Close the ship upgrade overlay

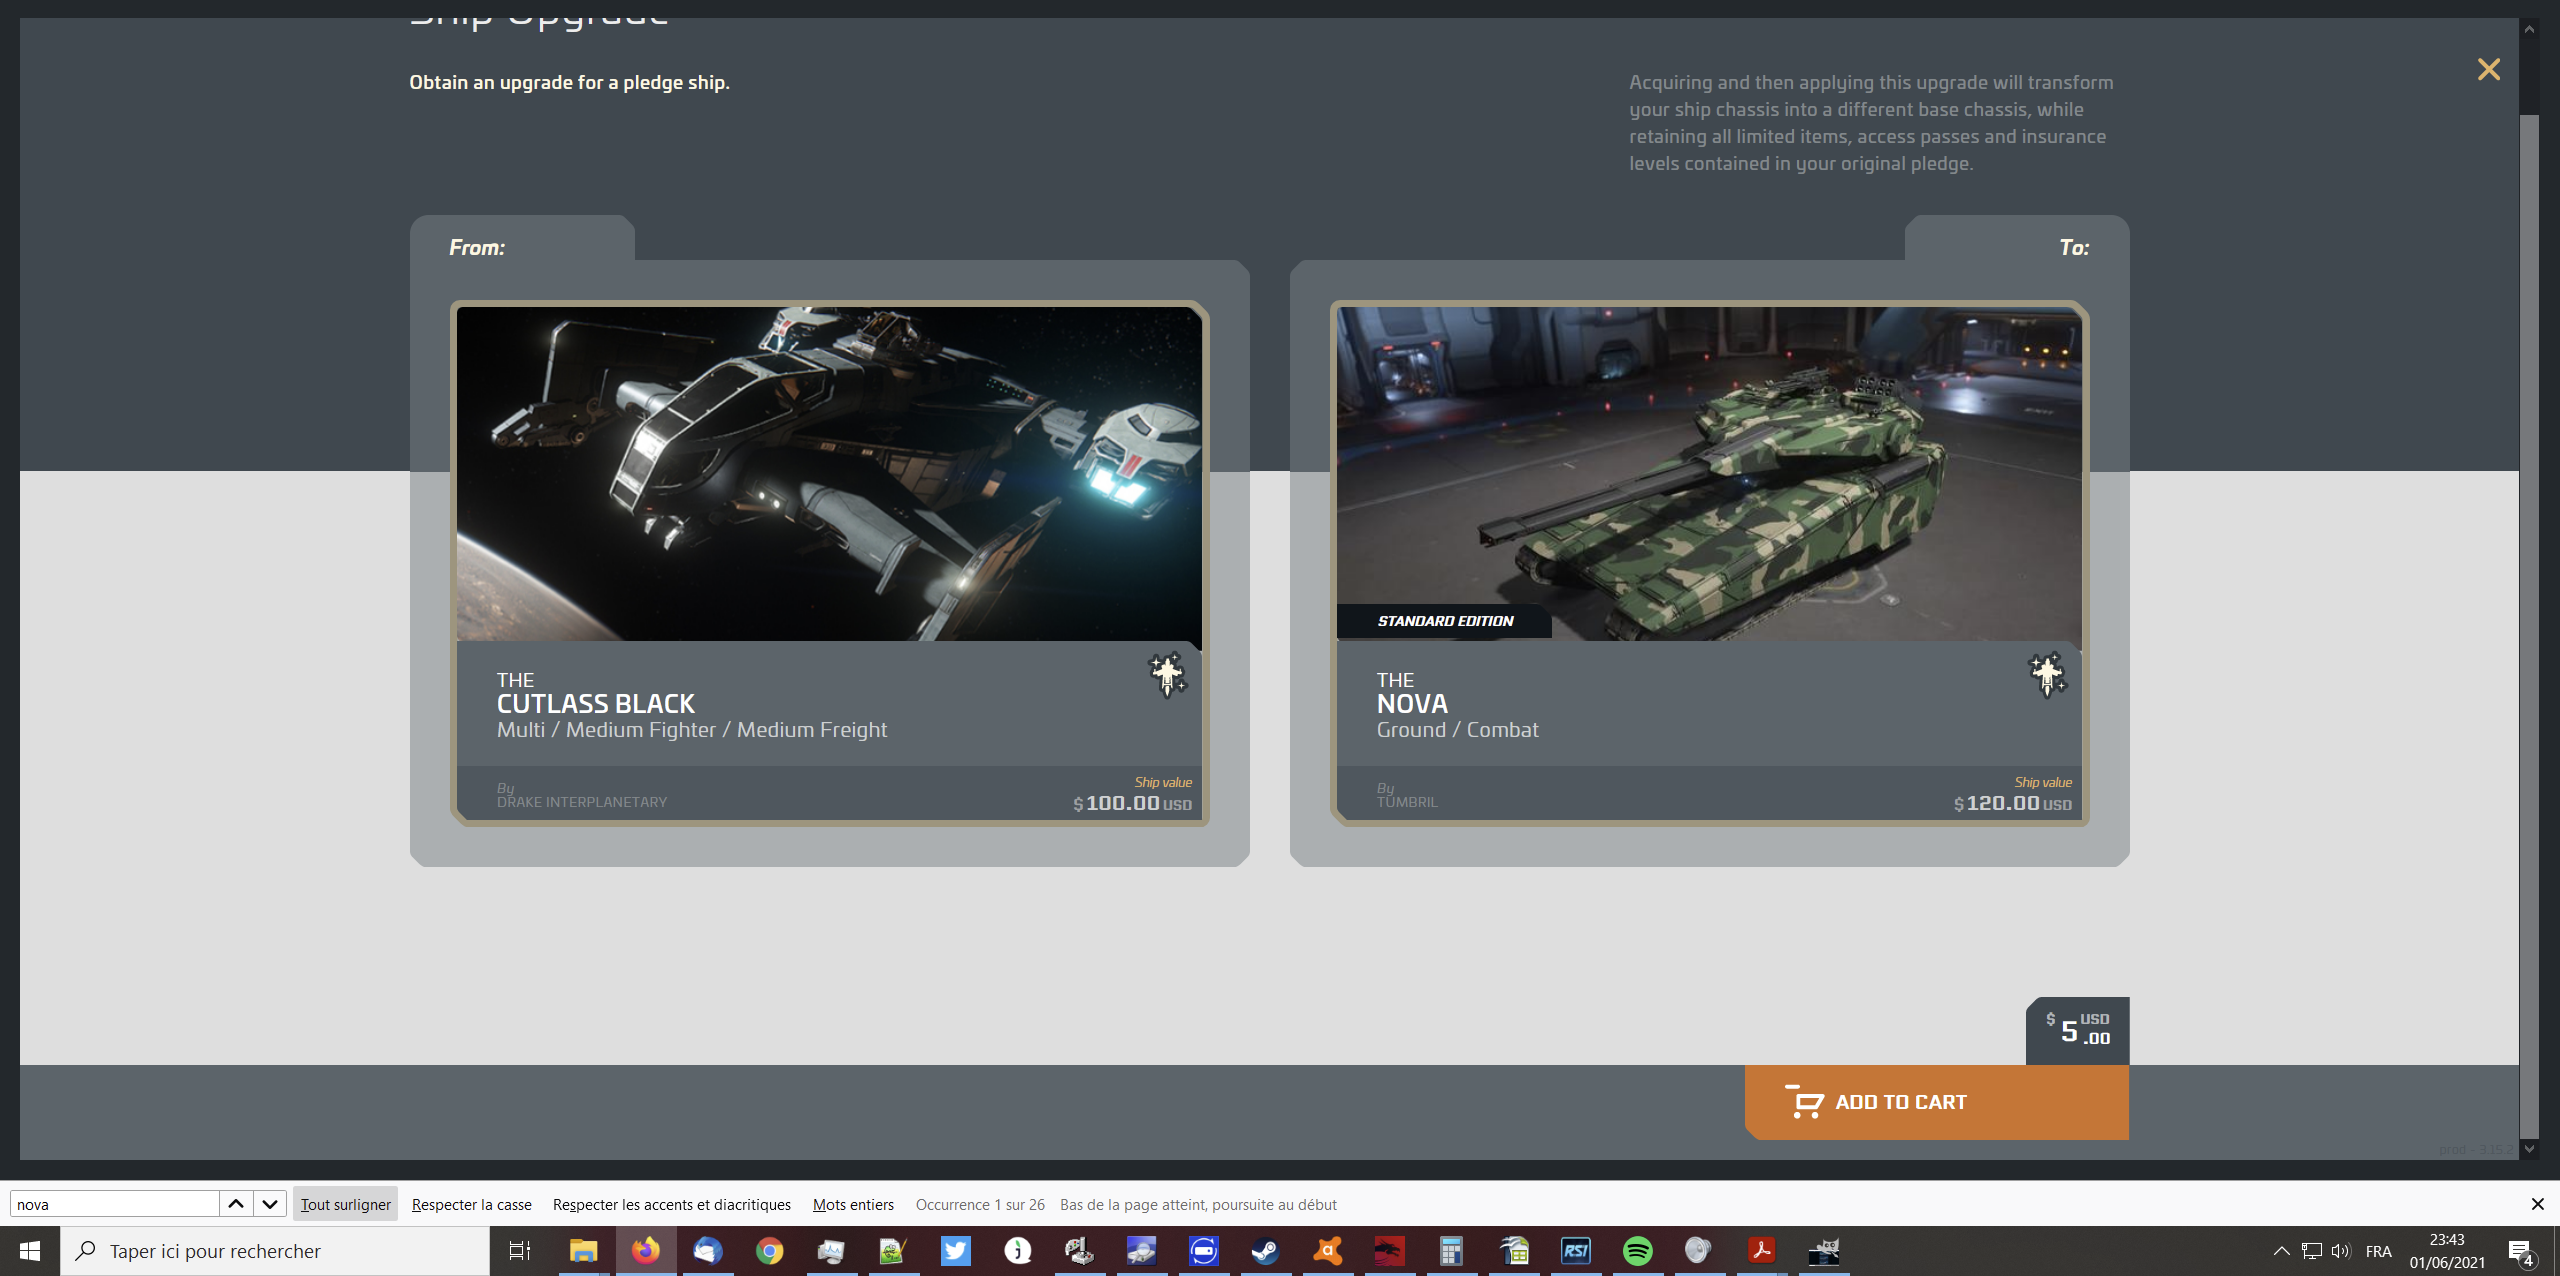(x=2488, y=69)
